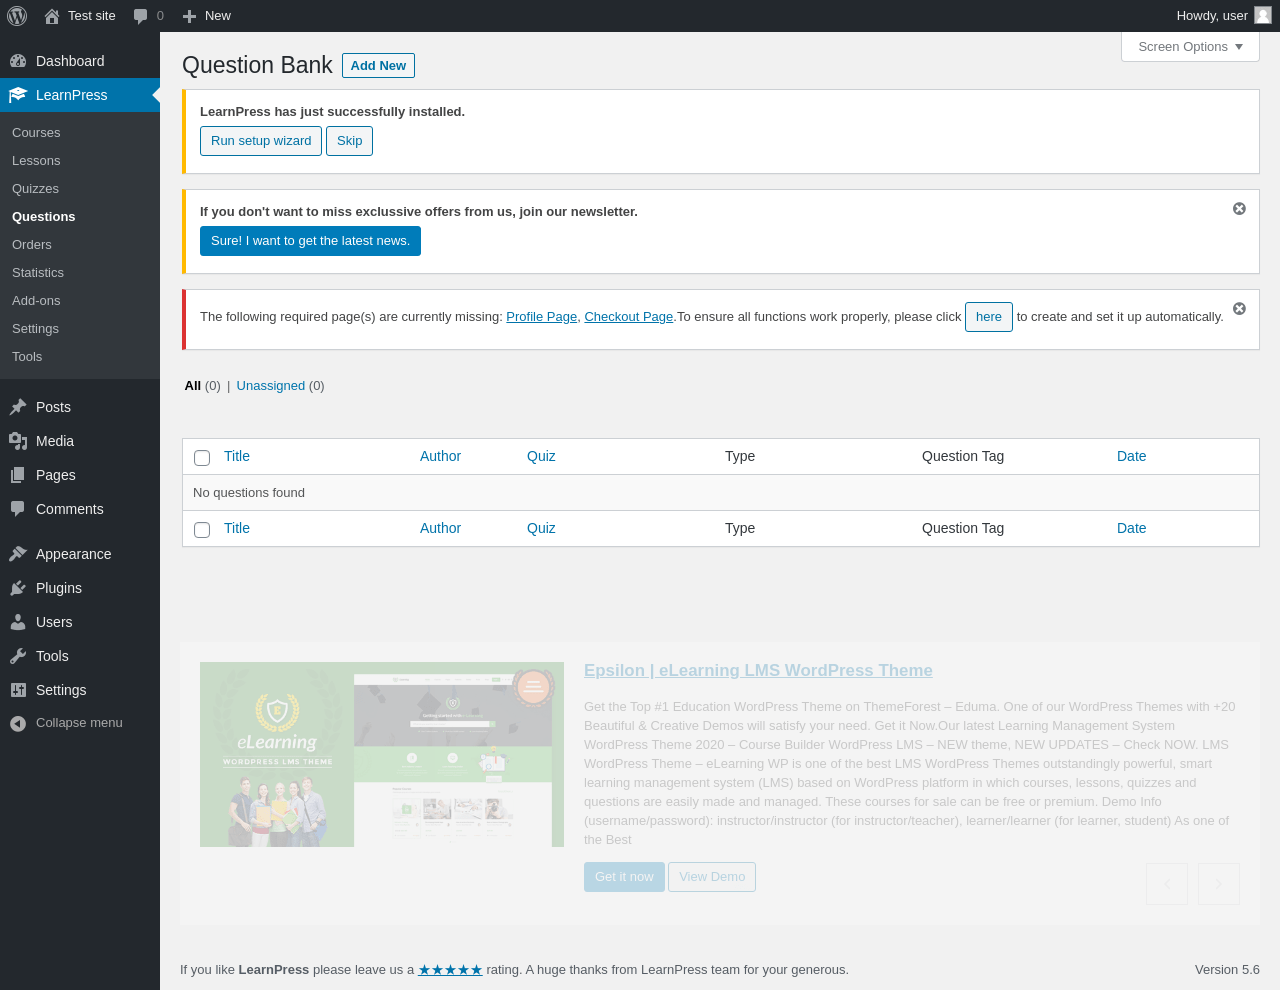Go to previous theme slide arrow
This screenshot has height=990, width=1280.
(1167, 884)
